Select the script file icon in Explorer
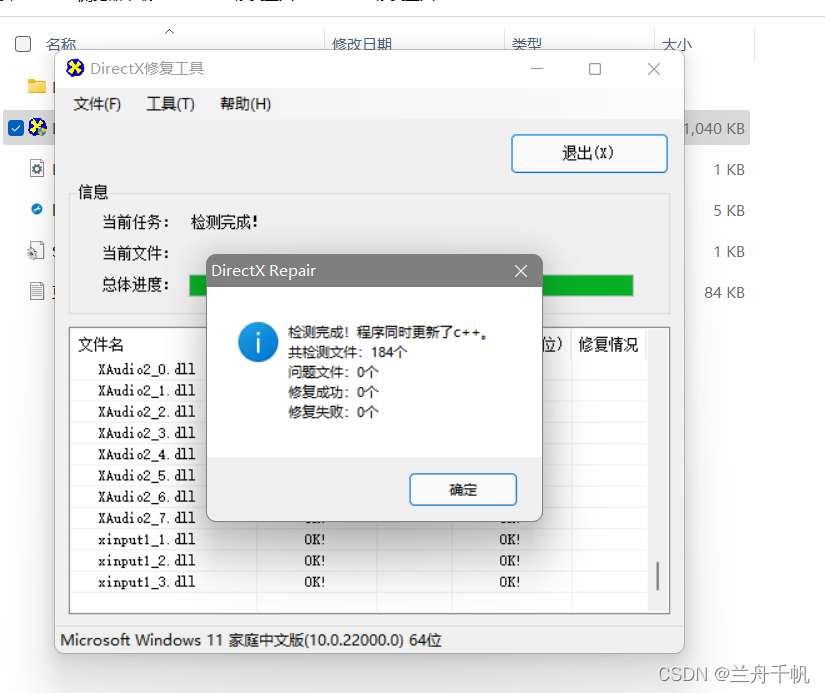 point(36,250)
